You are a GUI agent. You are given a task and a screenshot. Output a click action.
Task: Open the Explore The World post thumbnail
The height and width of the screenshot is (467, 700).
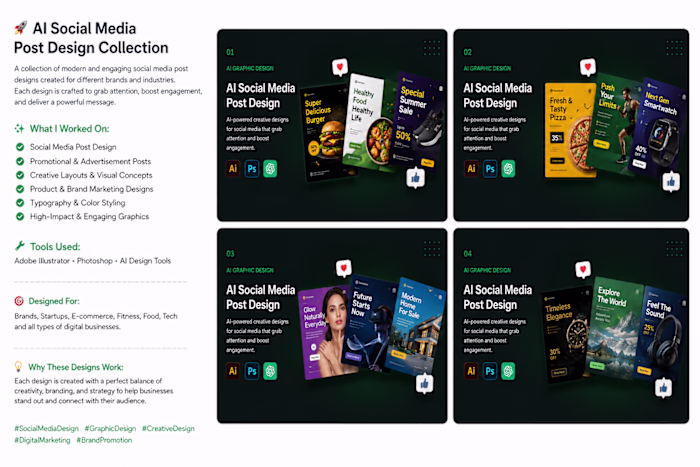coord(615,328)
